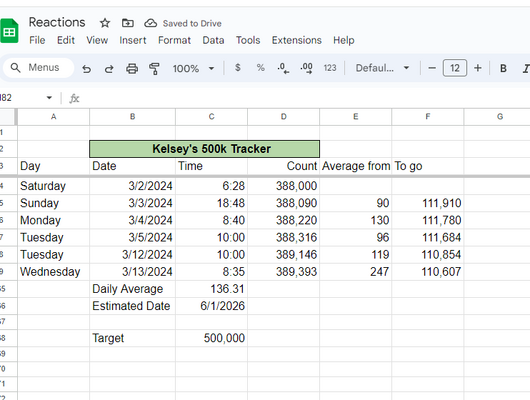The image size is (530, 400).
Task: Increase decimal places icon
Action: tap(306, 68)
